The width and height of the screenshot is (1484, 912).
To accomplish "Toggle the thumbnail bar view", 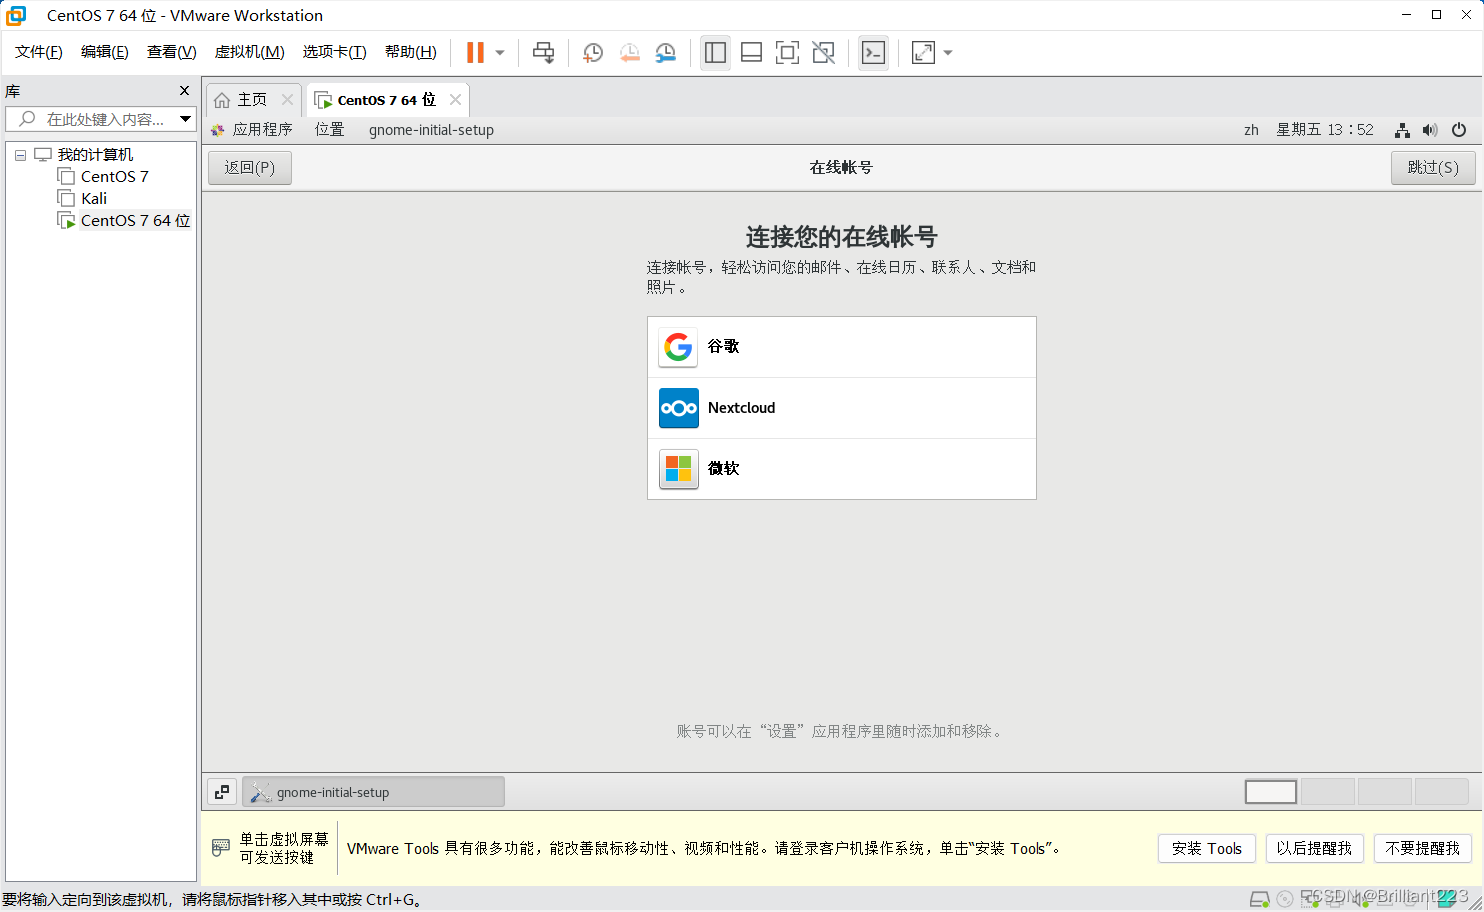I will point(751,52).
